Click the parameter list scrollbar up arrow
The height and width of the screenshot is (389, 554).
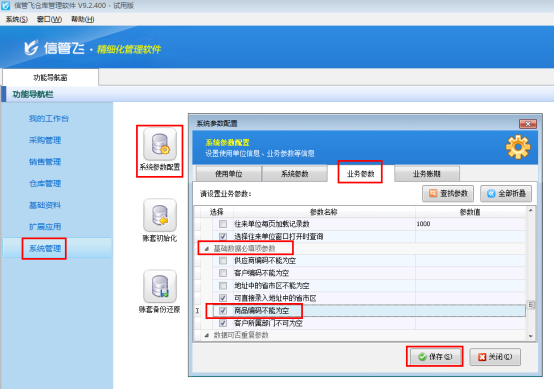click(530, 211)
